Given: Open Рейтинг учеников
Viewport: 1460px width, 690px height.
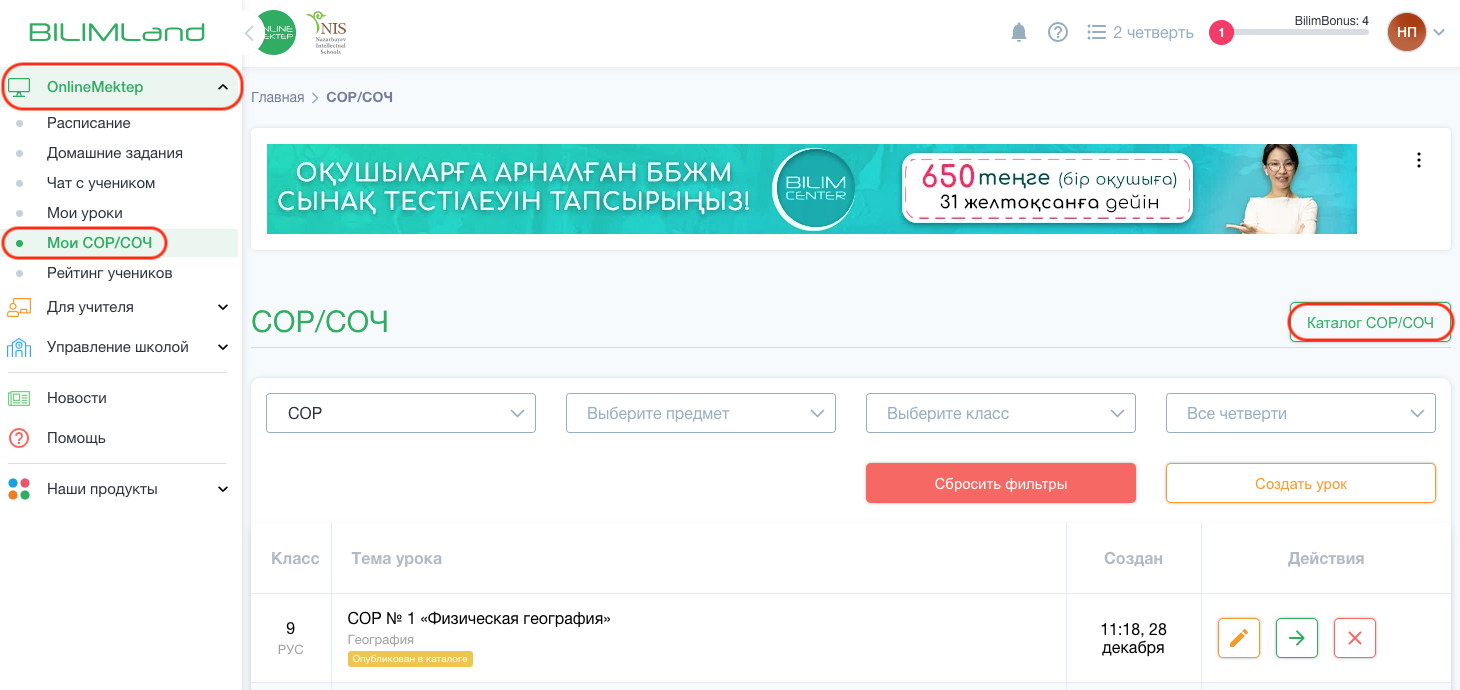Looking at the screenshot, I should [x=110, y=273].
